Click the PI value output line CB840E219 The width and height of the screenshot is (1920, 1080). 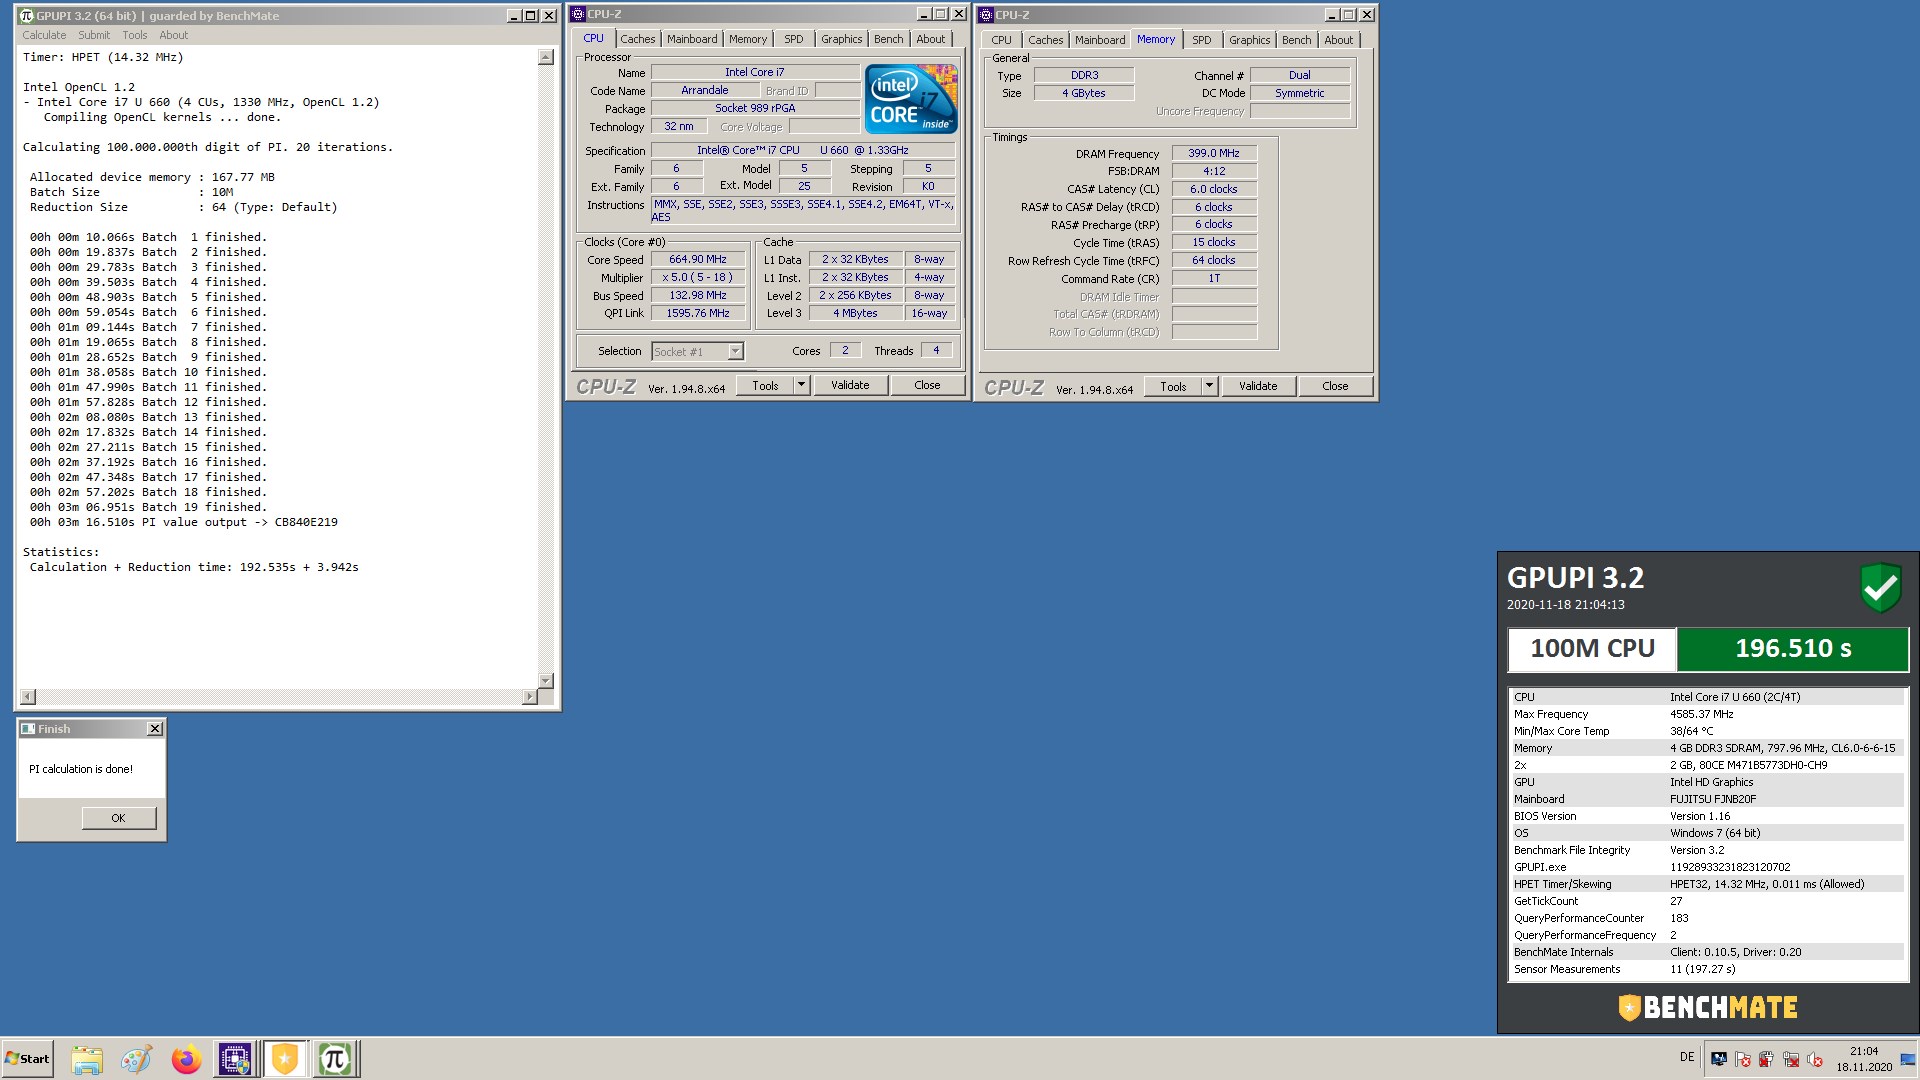coord(184,522)
